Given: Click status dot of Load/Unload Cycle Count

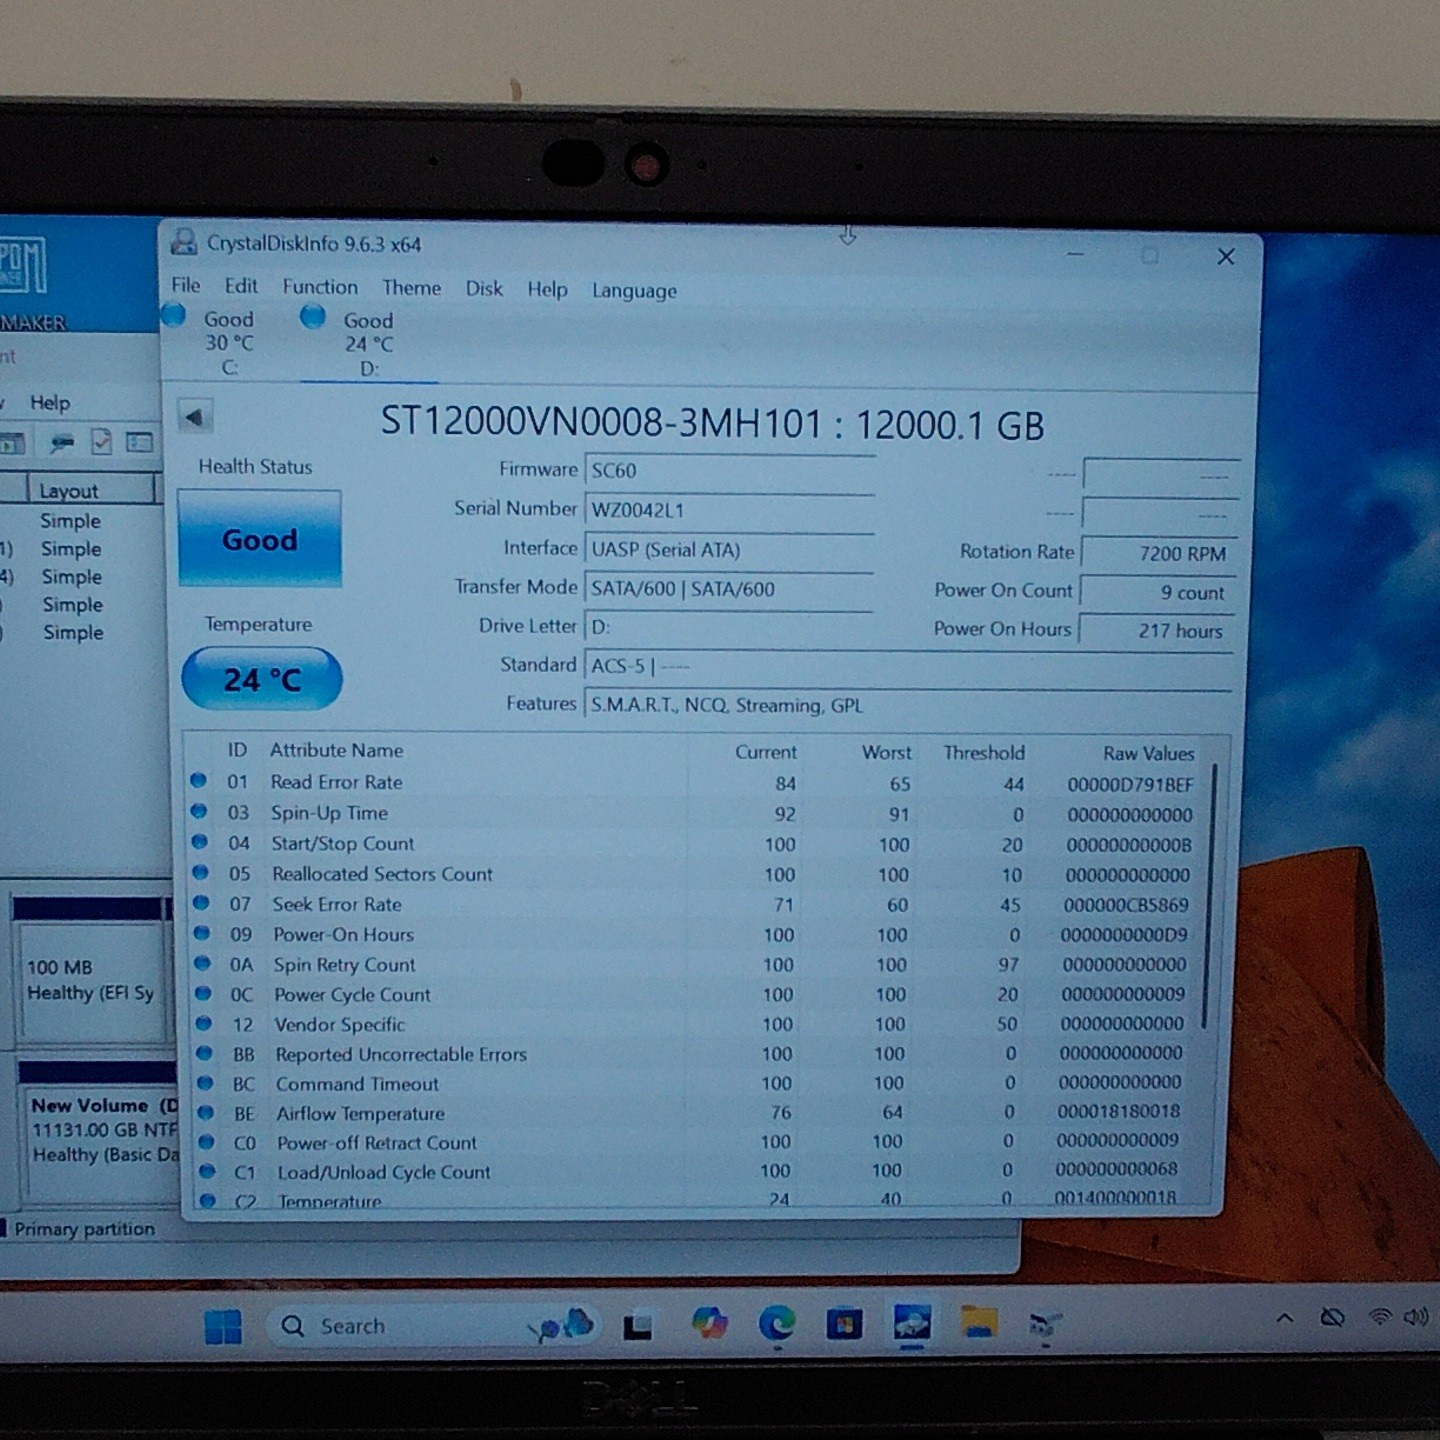Looking at the screenshot, I should [x=207, y=1170].
